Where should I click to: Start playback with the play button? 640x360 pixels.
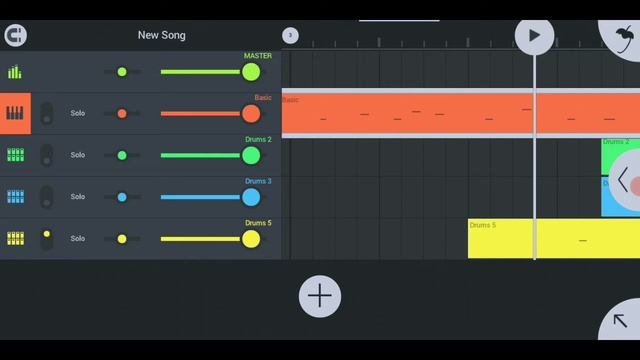(x=534, y=36)
